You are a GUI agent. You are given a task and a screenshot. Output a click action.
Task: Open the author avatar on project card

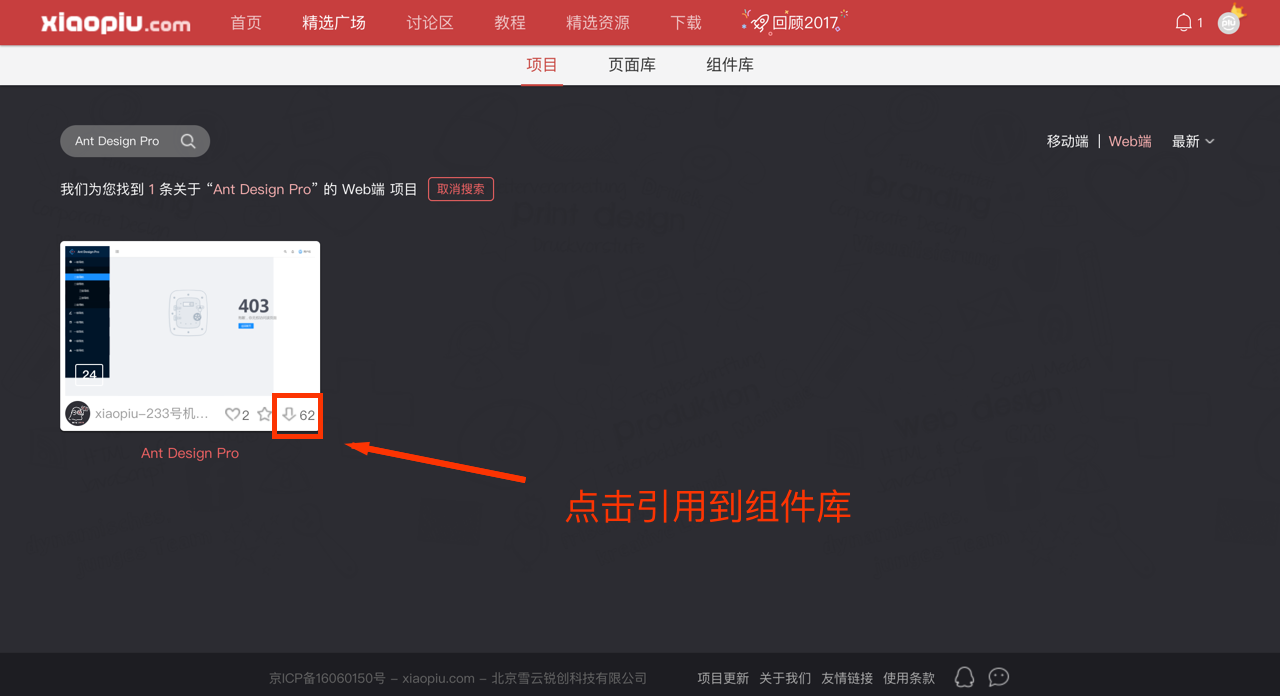[x=77, y=413]
